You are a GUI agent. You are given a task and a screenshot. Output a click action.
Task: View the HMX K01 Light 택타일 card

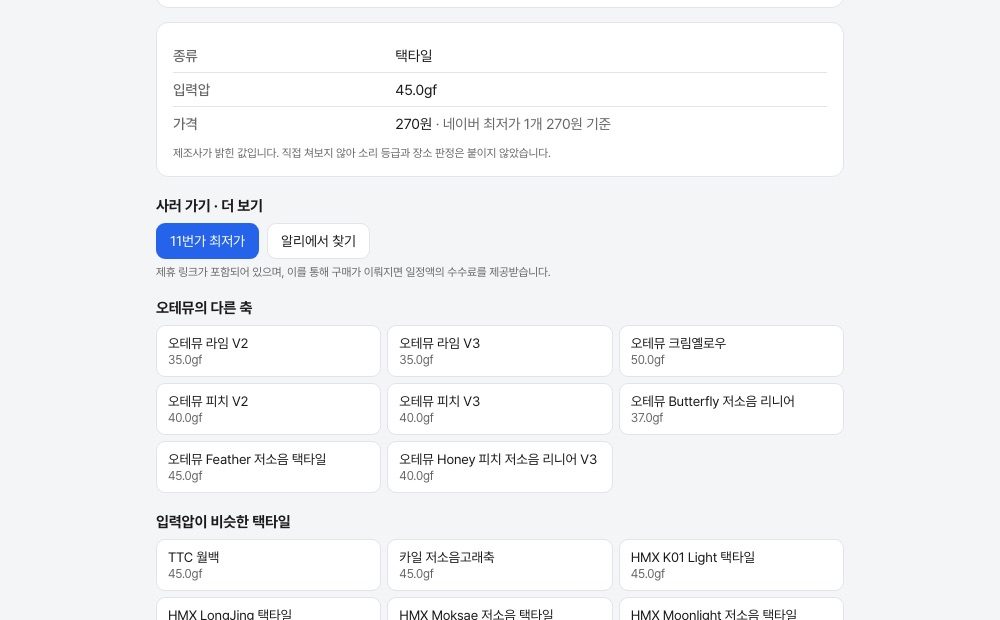point(732,565)
